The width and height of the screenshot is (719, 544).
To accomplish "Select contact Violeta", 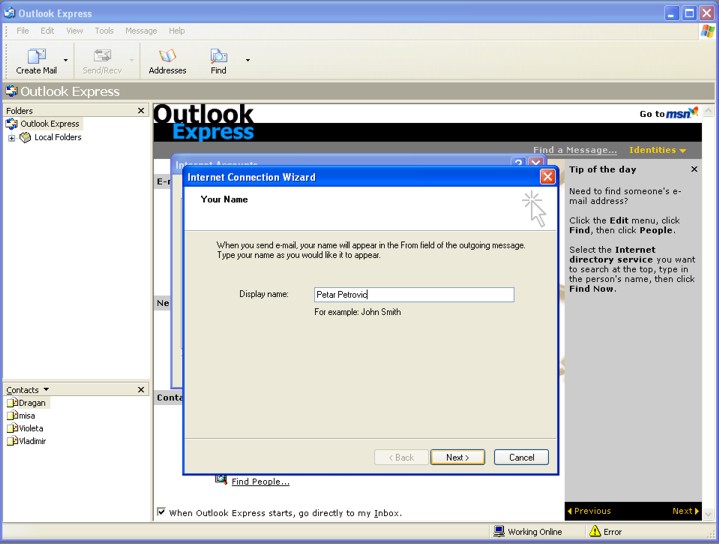I will point(31,428).
